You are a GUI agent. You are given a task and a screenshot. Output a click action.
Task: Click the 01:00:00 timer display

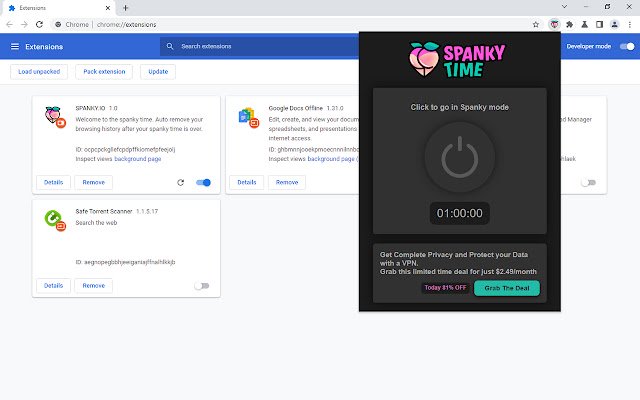(460, 213)
